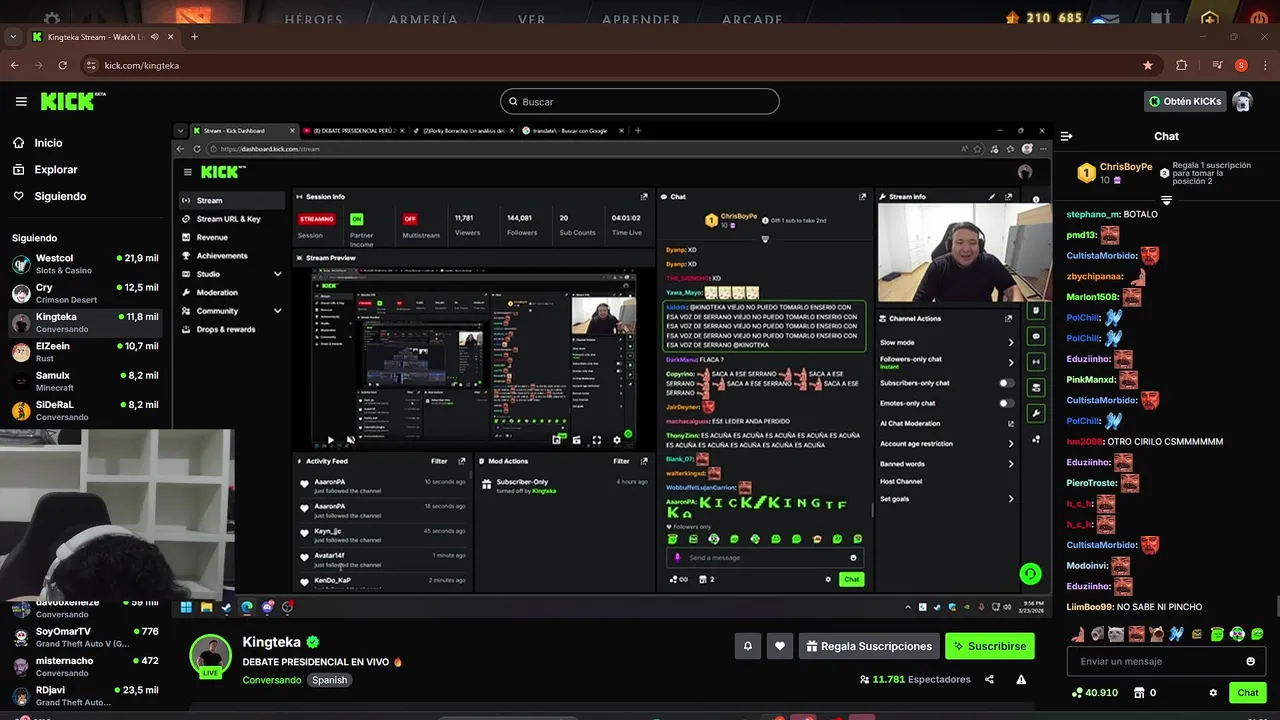Click the verified badge next to Kingteka
The width and height of the screenshot is (1280, 720).
[x=313, y=642]
